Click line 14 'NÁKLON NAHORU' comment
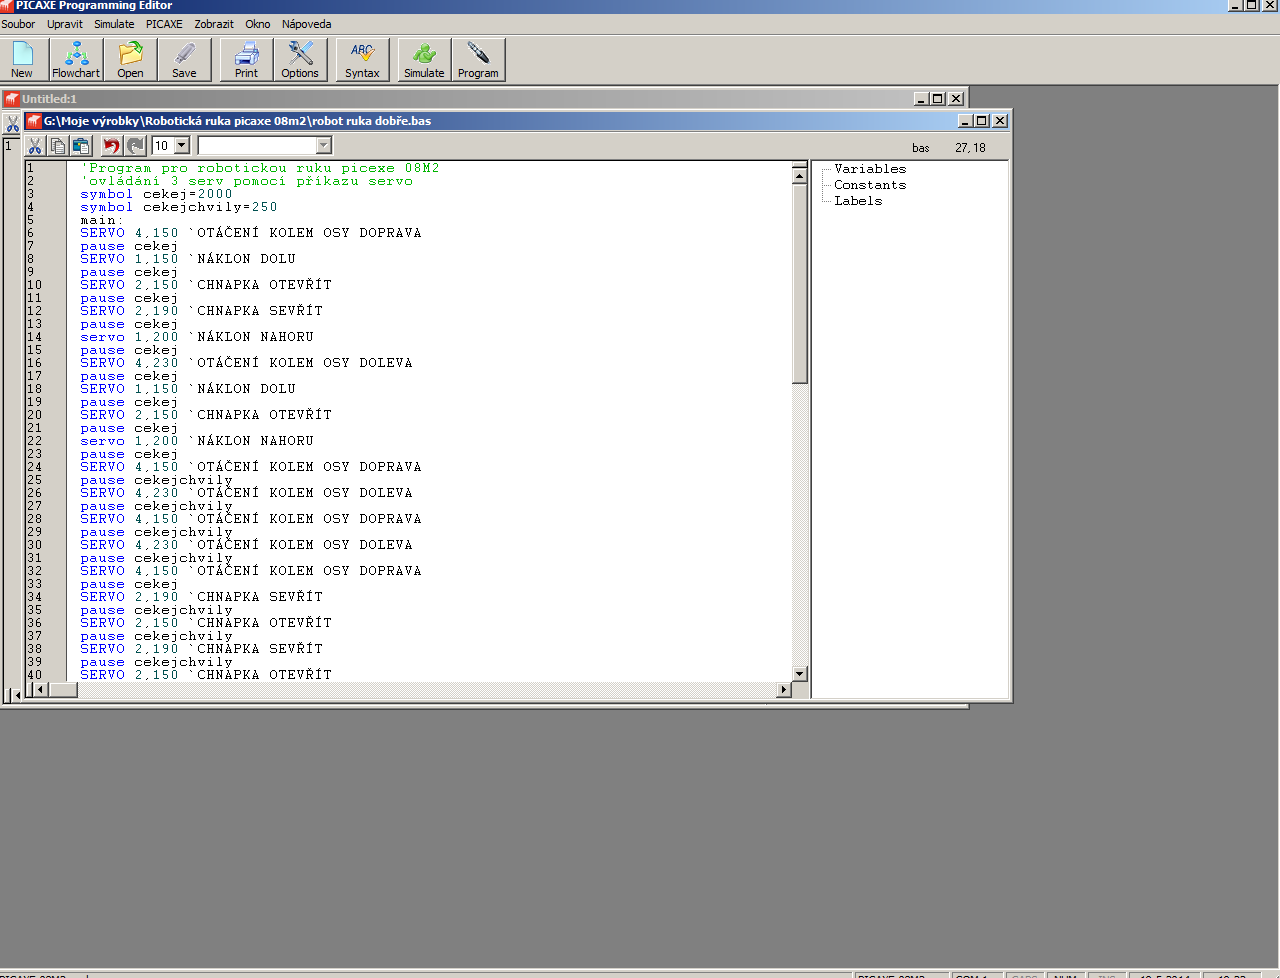Image resolution: width=1280 pixels, height=978 pixels. [x=251, y=337]
